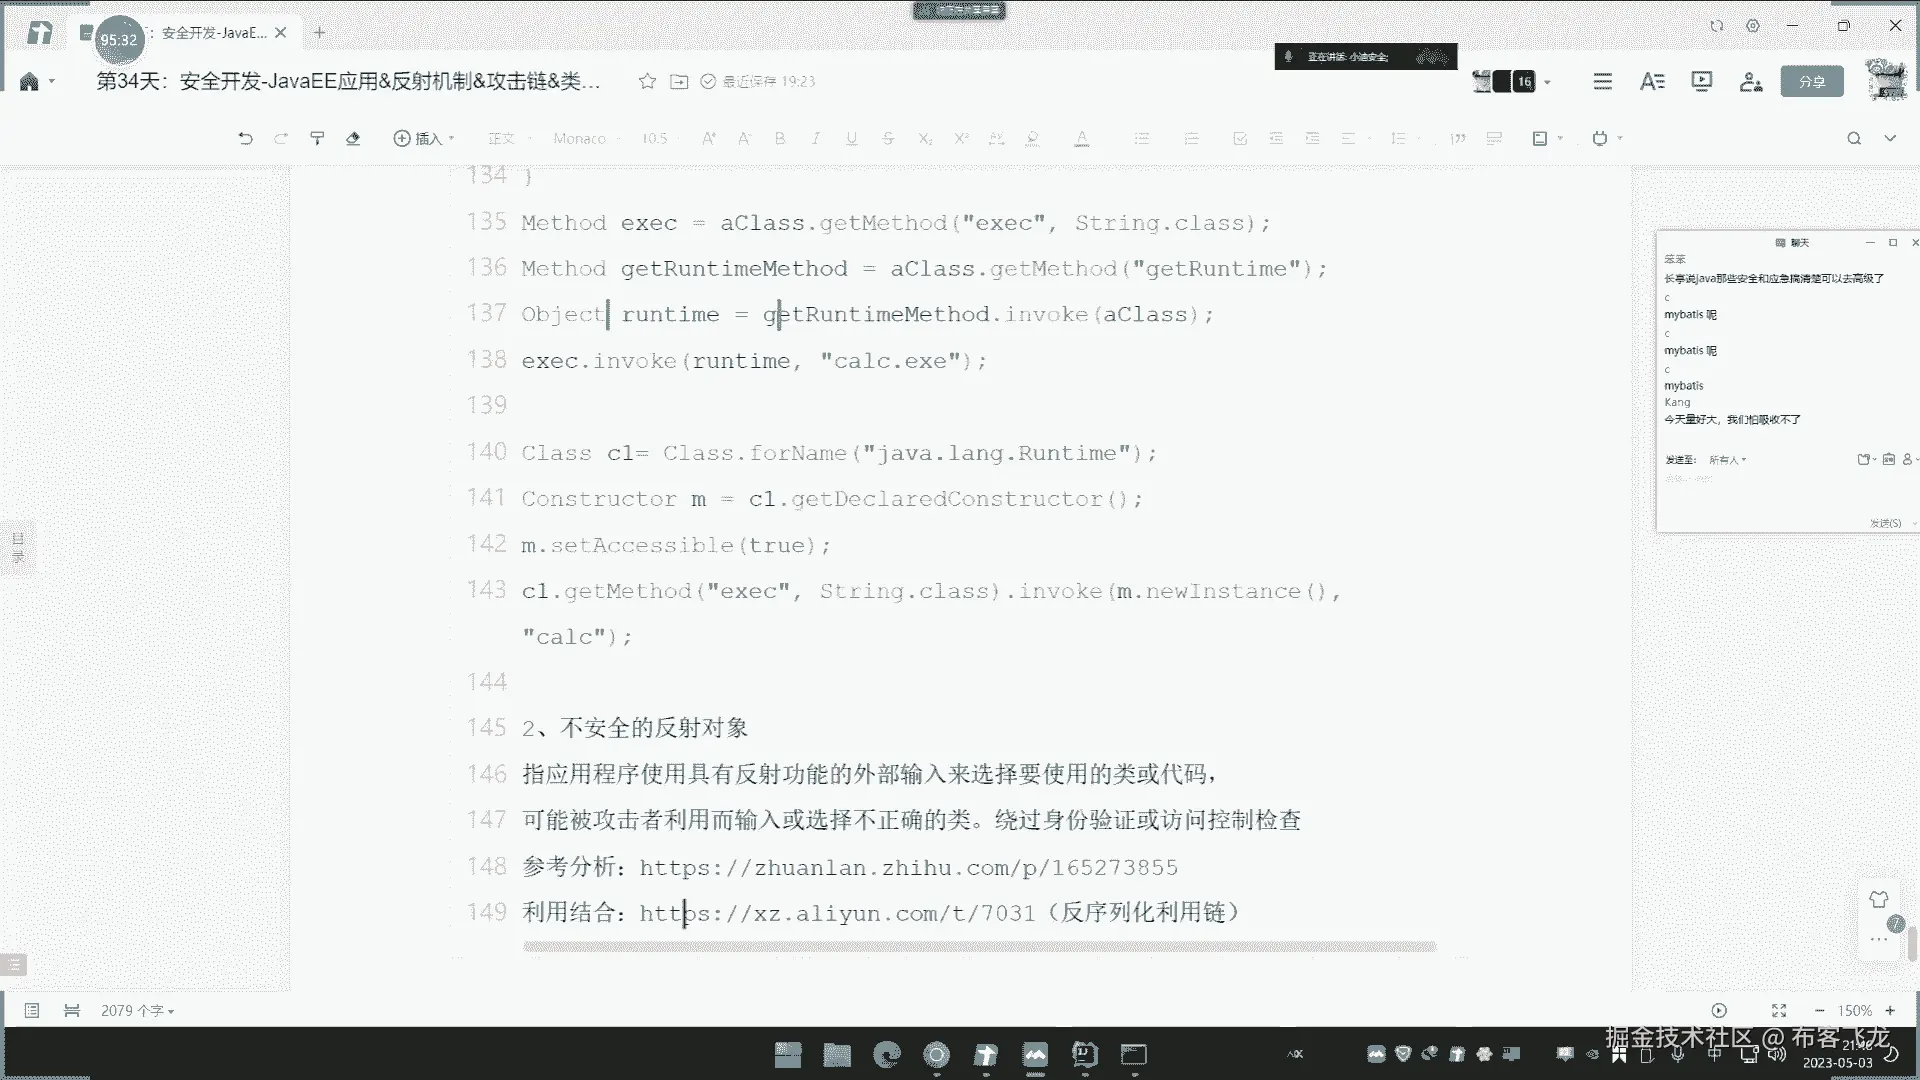Open Edge browser from taskbar

(886, 1054)
